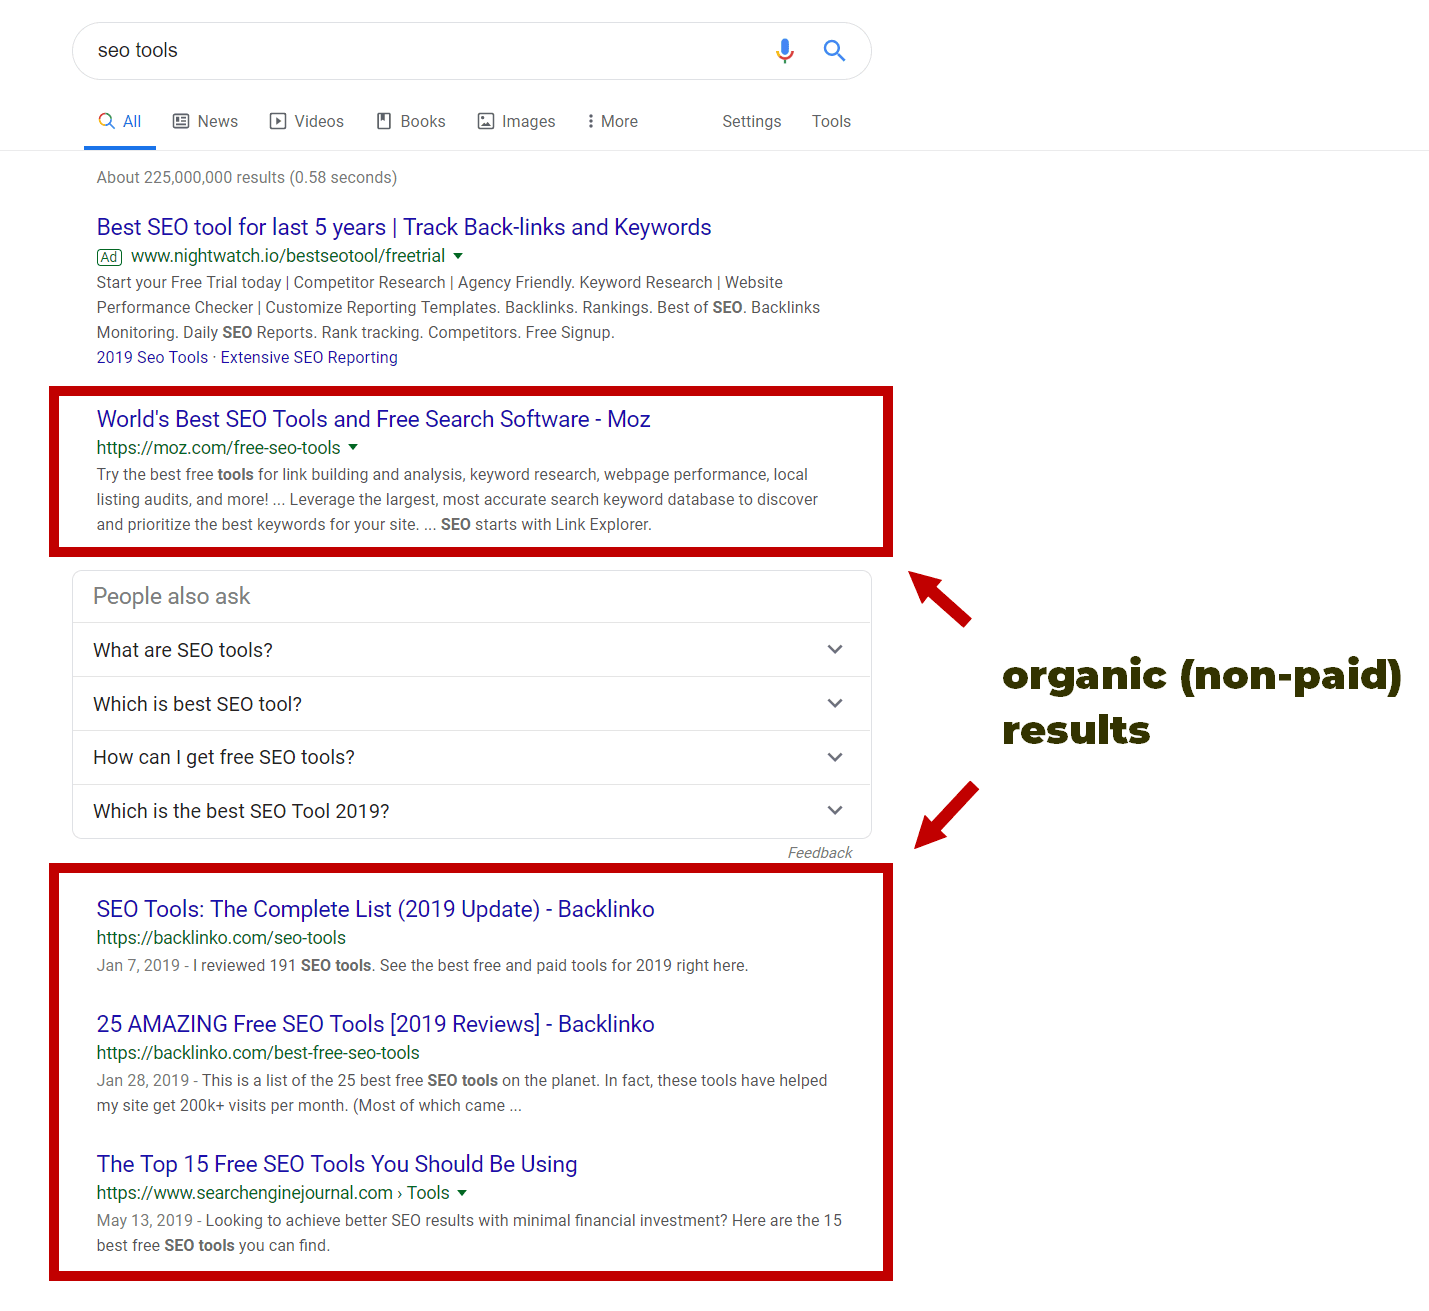Open search Tools options
1429x1311 pixels.
[831, 121]
